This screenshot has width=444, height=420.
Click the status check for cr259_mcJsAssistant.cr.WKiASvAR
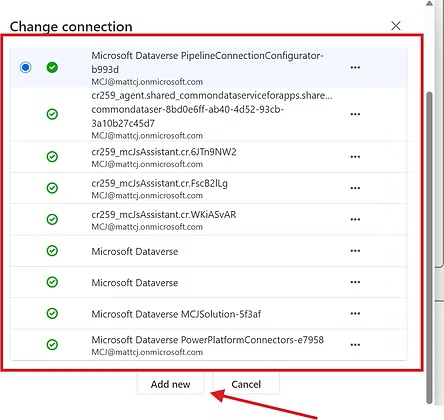coord(52,219)
